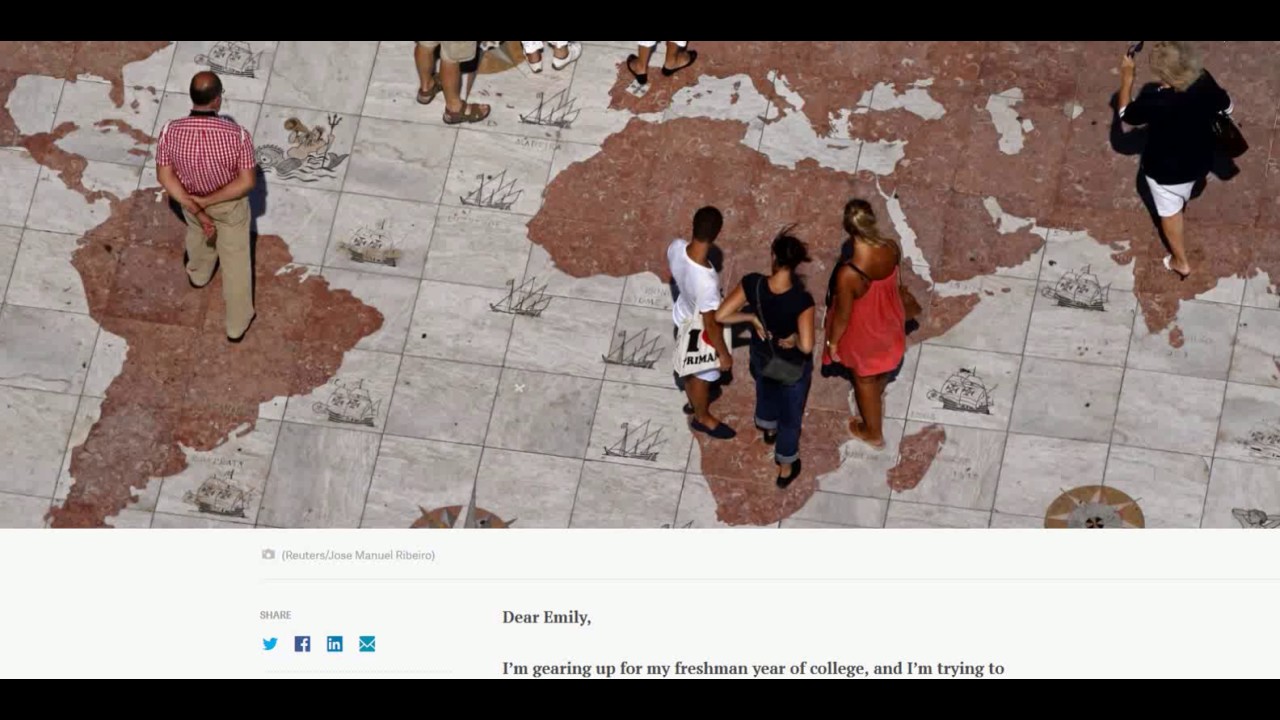1280x720 pixels.
Task: Click the camera icon beside photo credit
Action: click(x=268, y=554)
